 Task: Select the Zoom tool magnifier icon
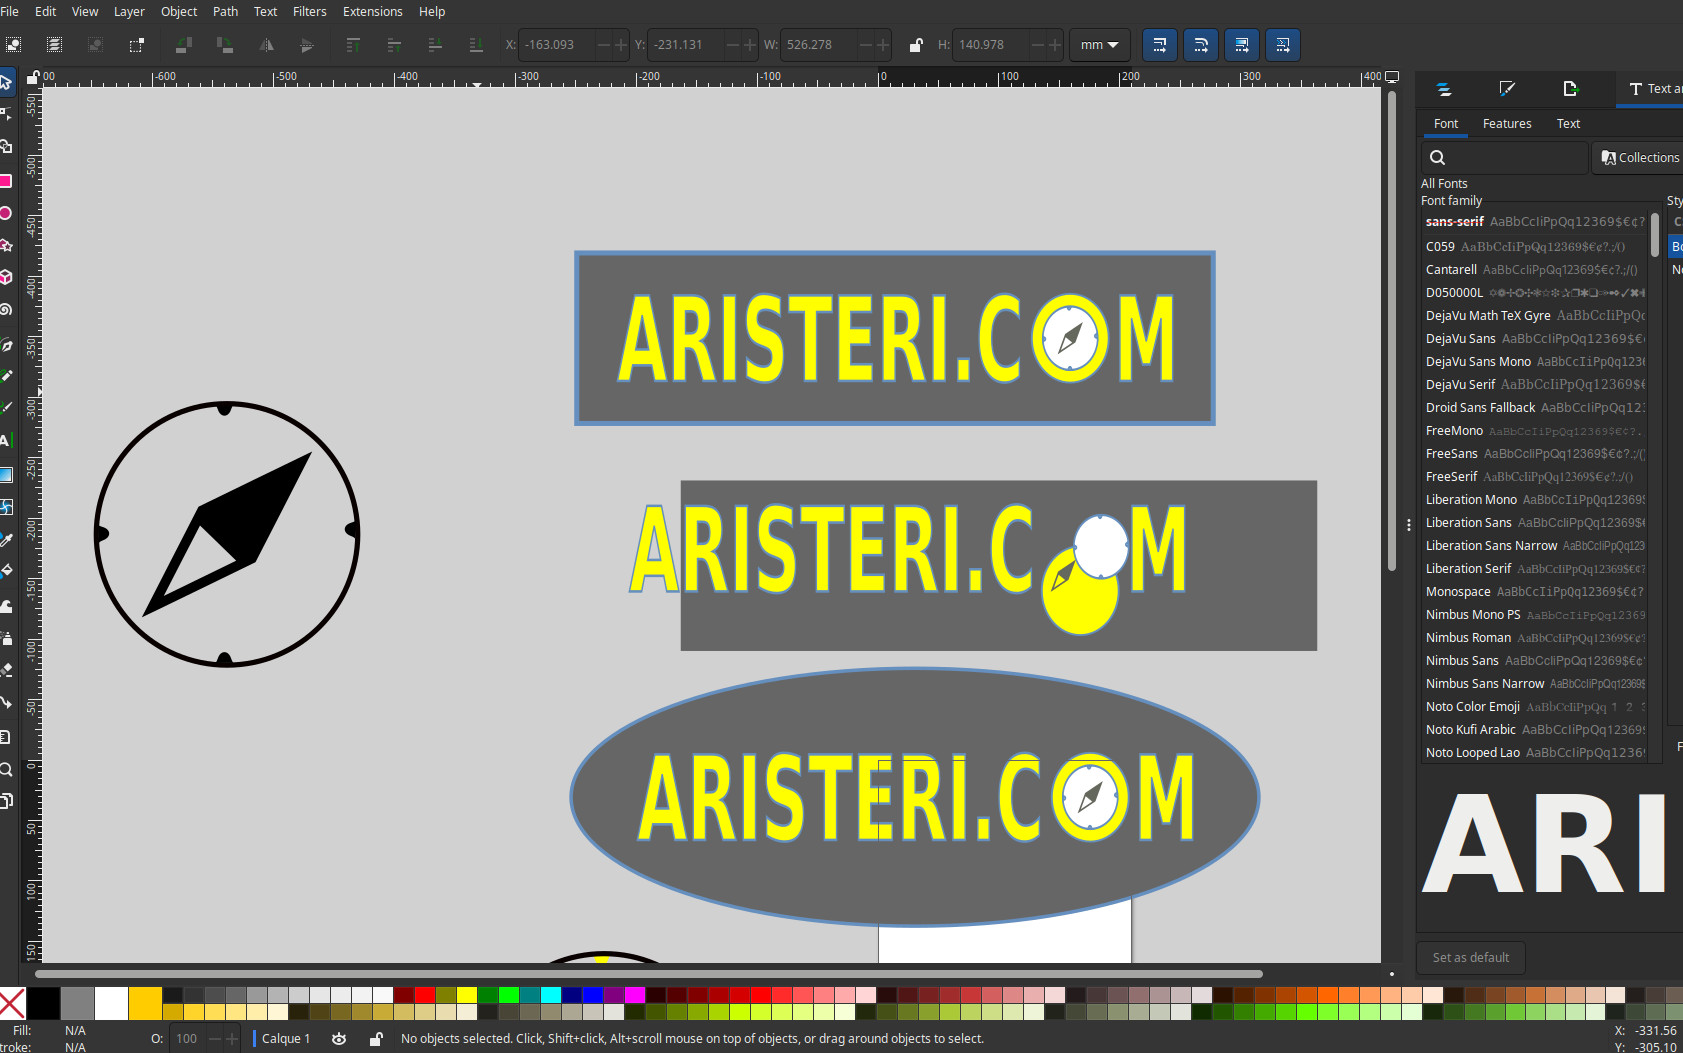coord(6,769)
